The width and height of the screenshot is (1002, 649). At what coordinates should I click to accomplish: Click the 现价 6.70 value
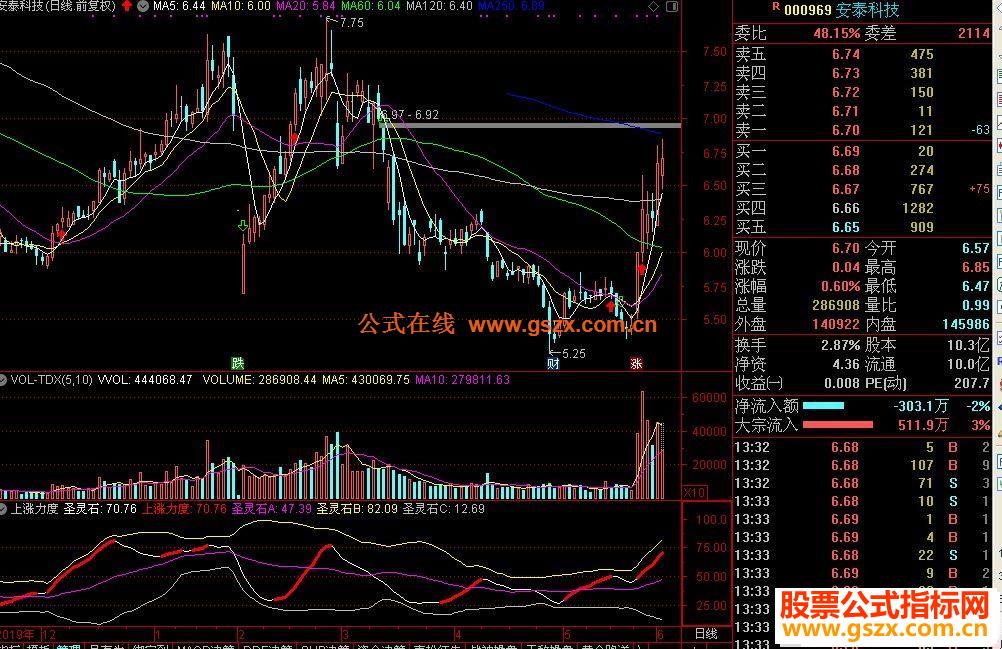pos(845,248)
